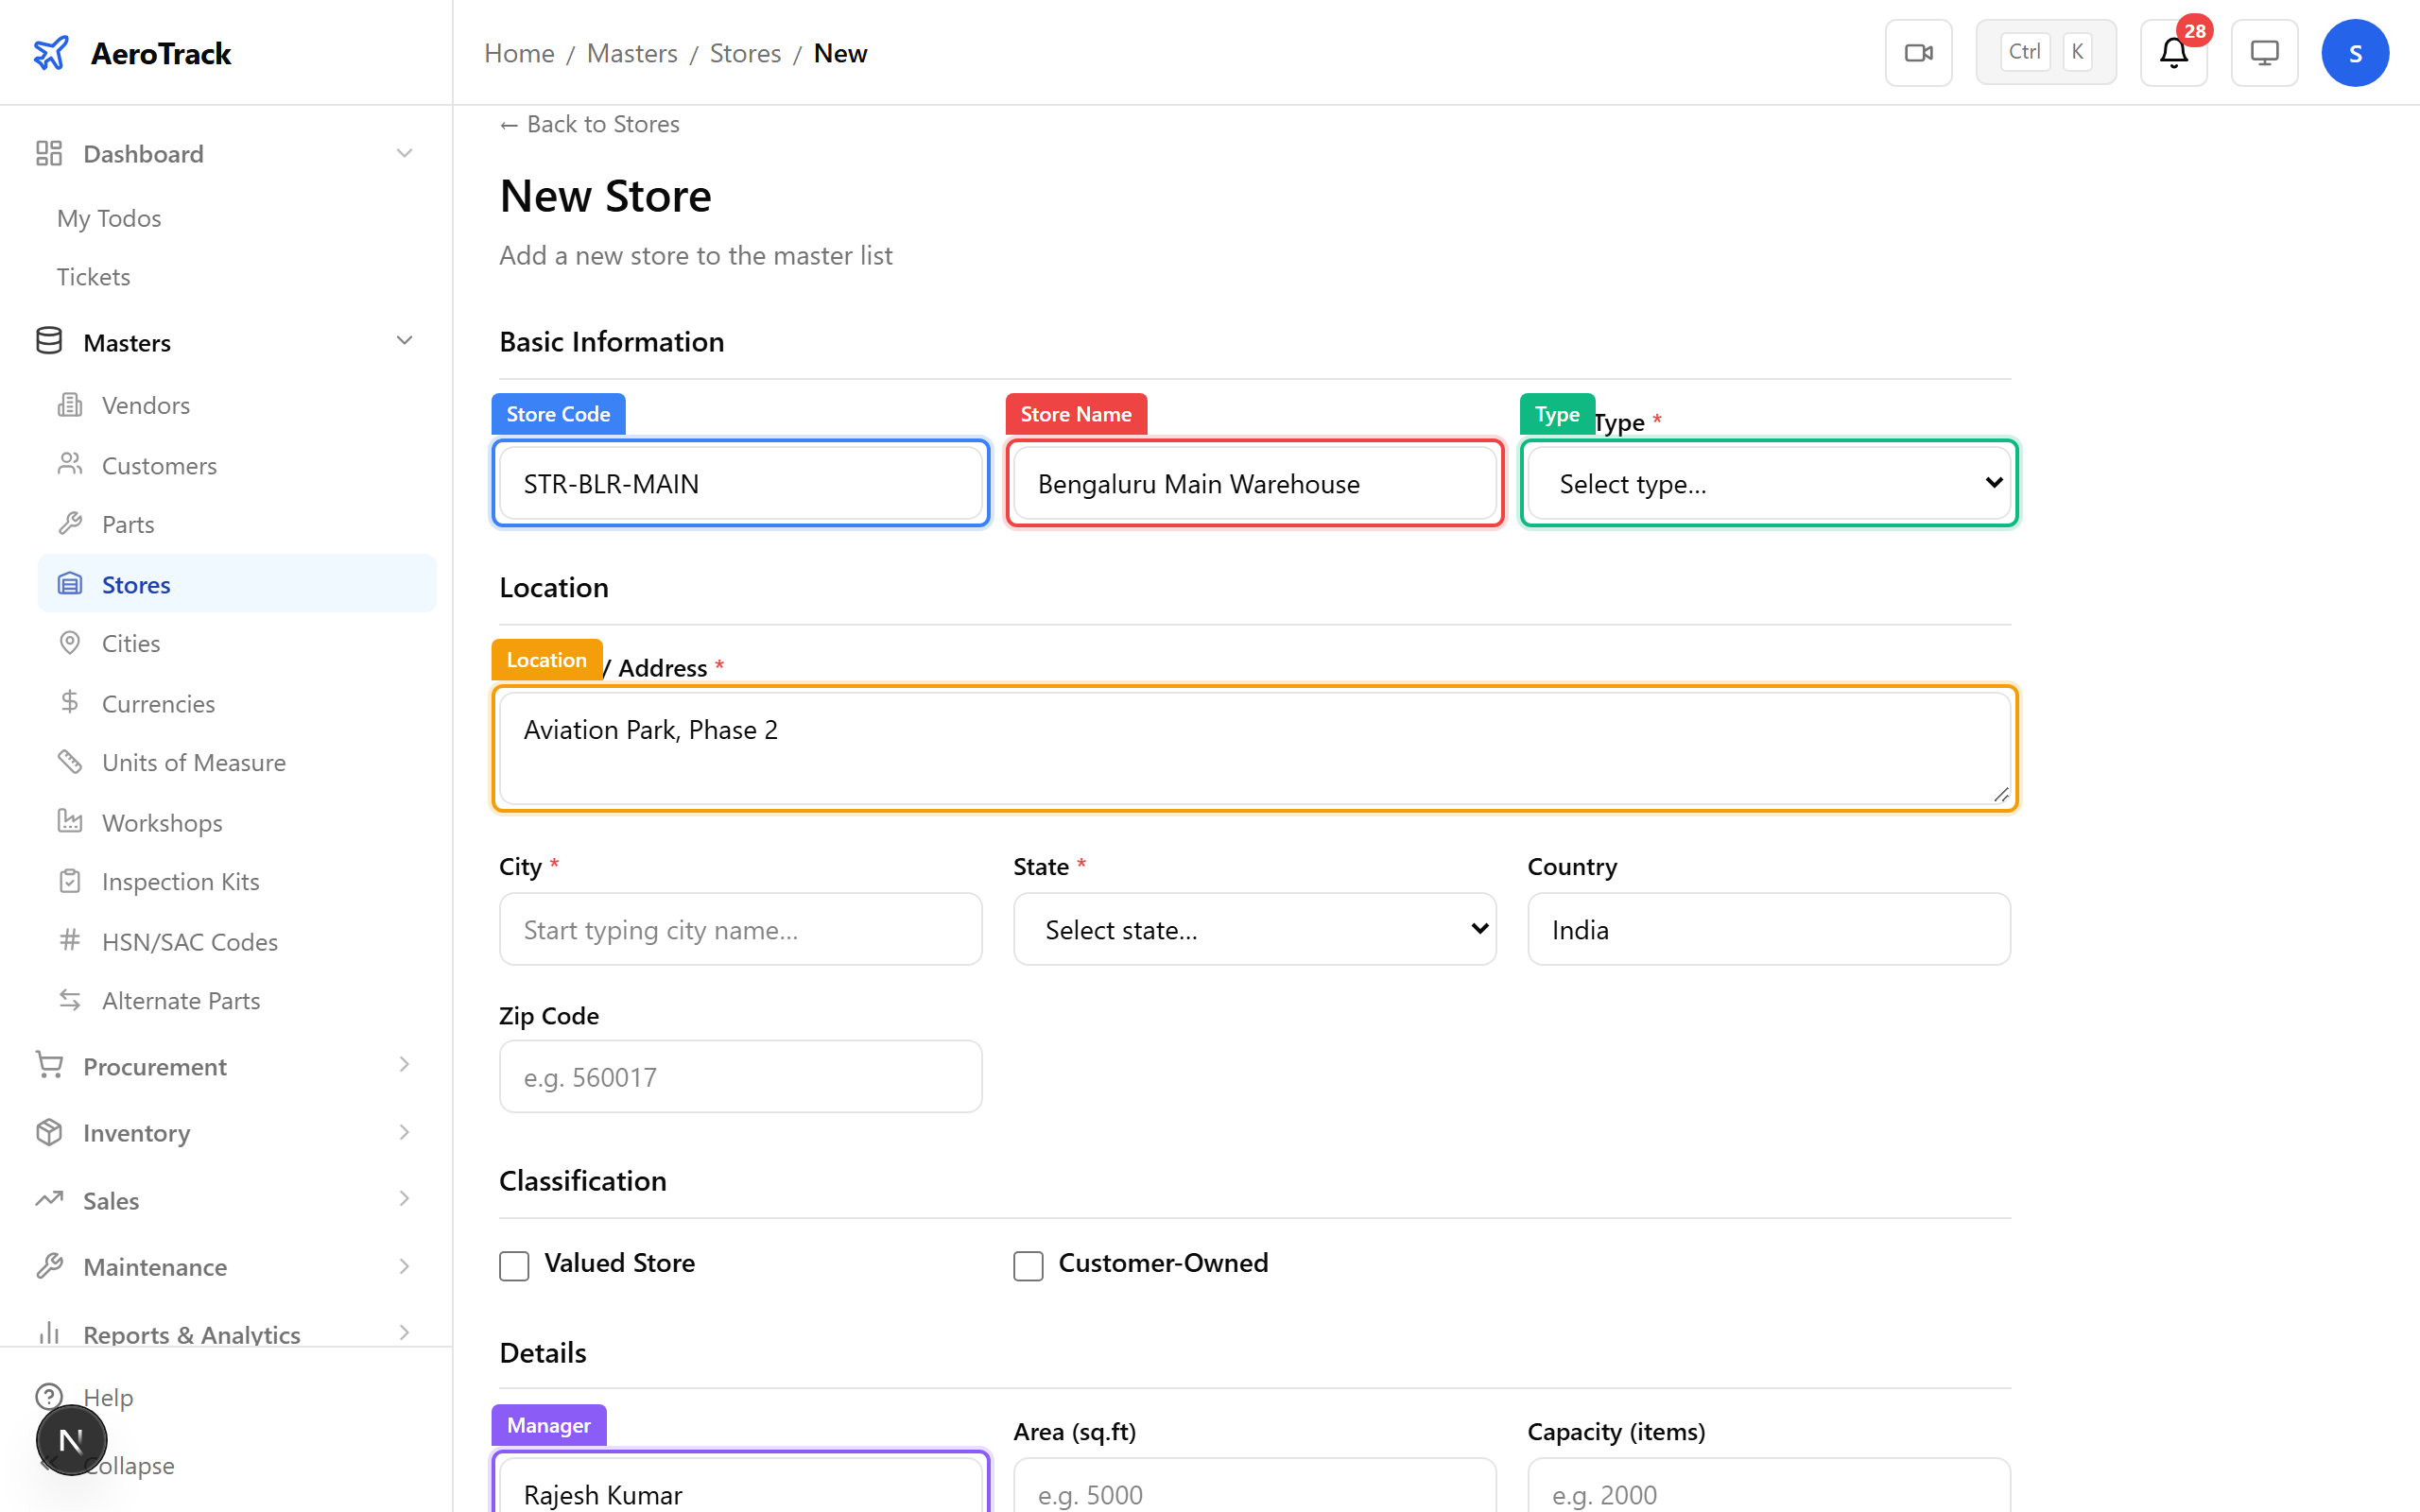
Task: Select Vendors in the Masters sidebar
Action: [x=146, y=405]
